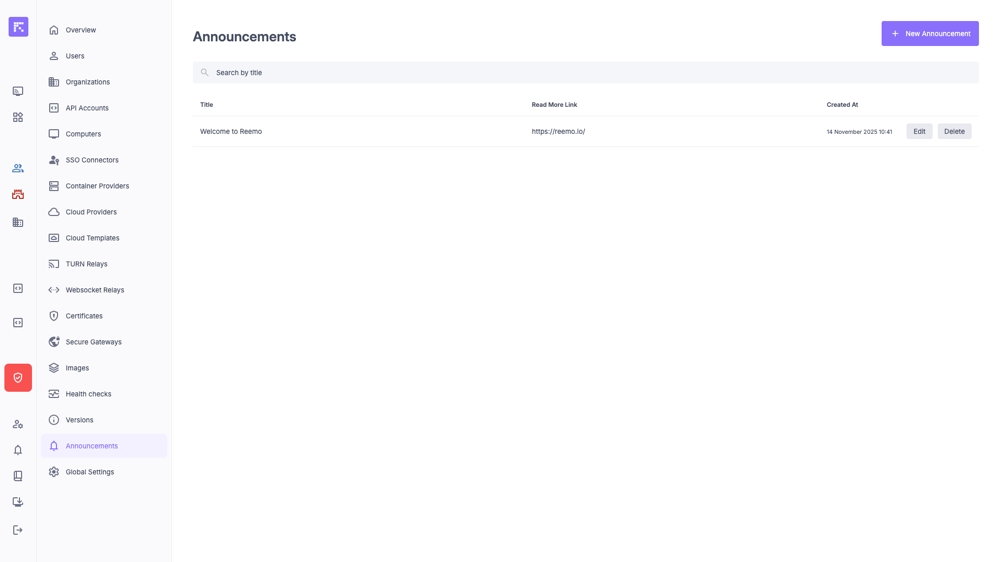
Task: Open notifications bell in left rail
Action: [18, 450]
